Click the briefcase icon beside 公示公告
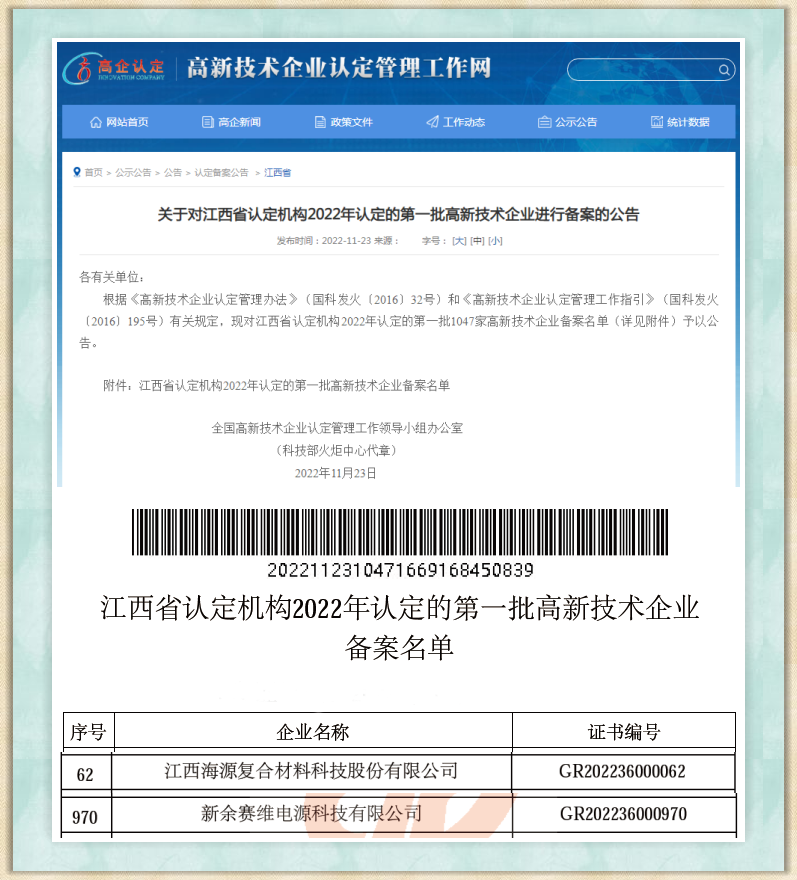 (544, 122)
